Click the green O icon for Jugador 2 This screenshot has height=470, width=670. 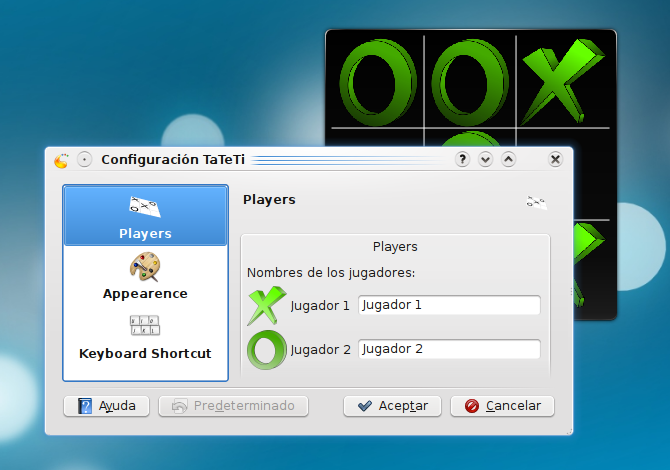pos(267,350)
